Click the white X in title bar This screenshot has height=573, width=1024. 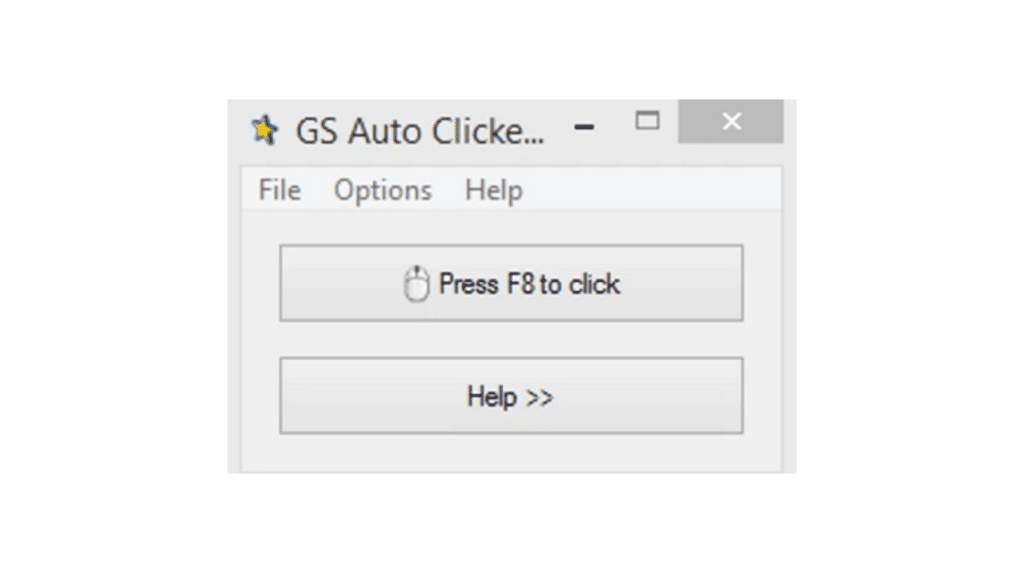click(731, 121)
